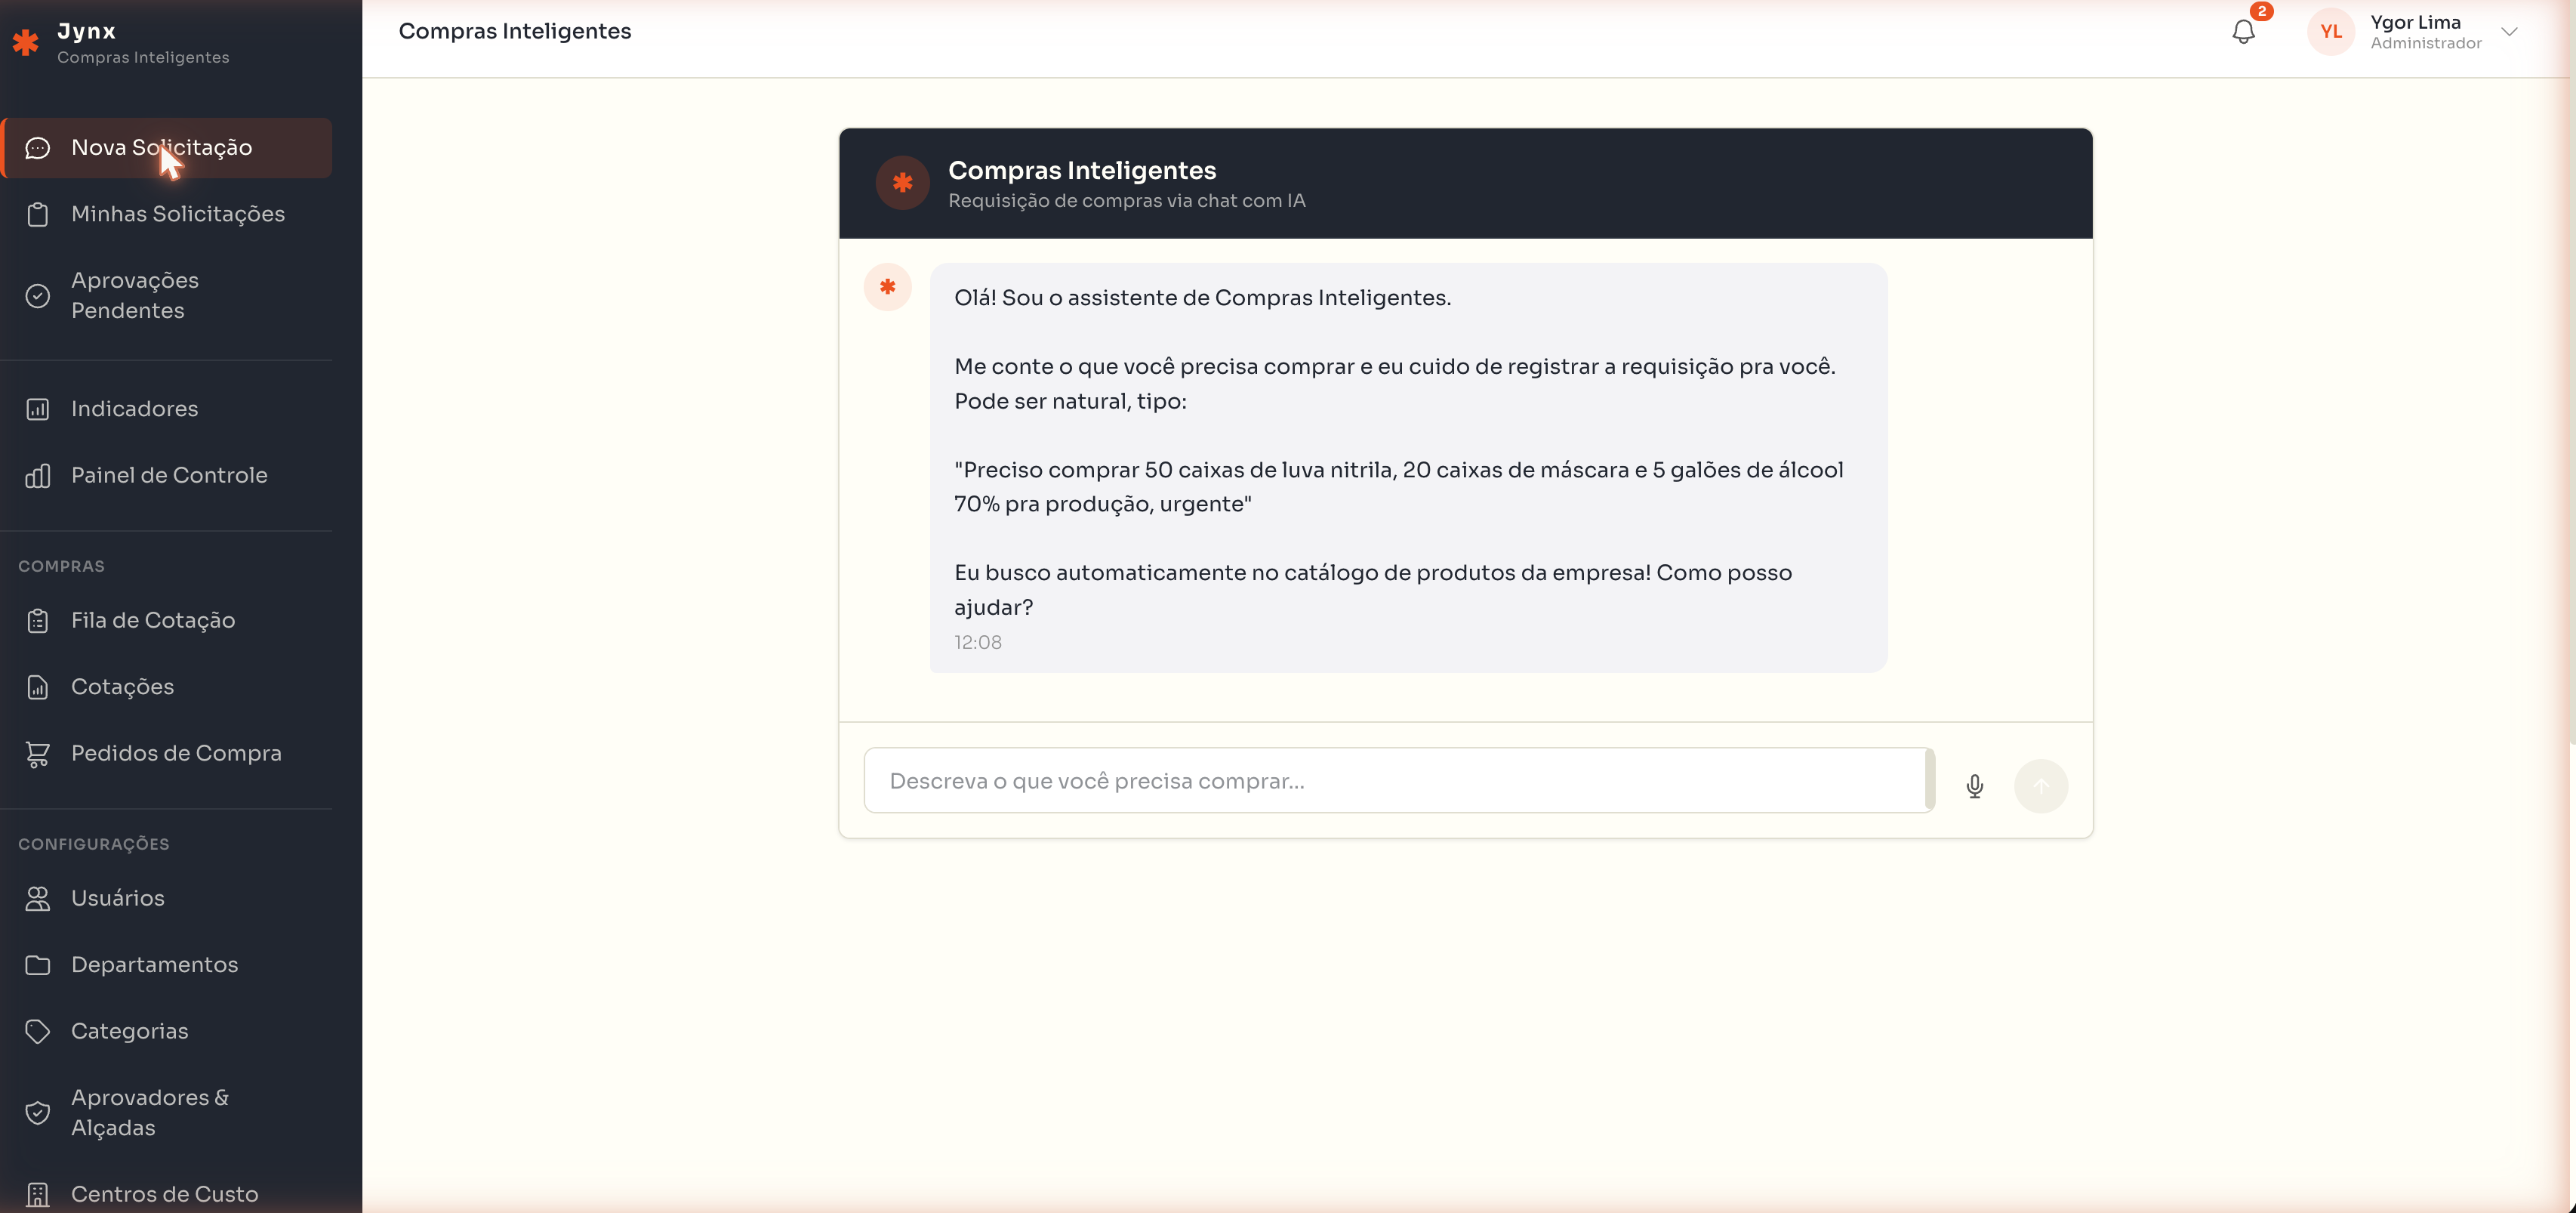Click Cotações document icon
The height and width of the screenshot is (1213, 2576).
point(37,687)
